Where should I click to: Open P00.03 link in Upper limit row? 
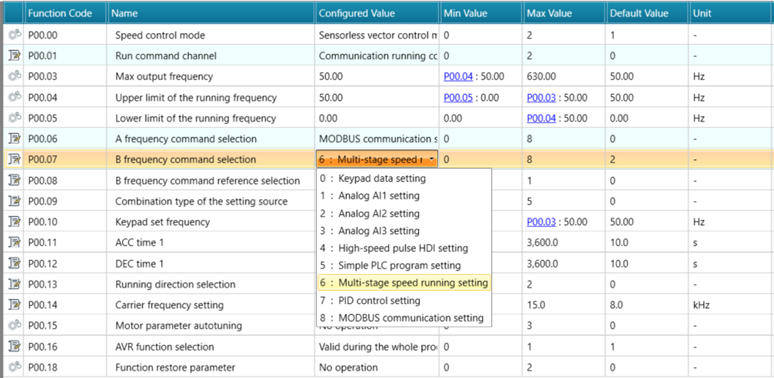pyautogui.click(x=542, y=98)
